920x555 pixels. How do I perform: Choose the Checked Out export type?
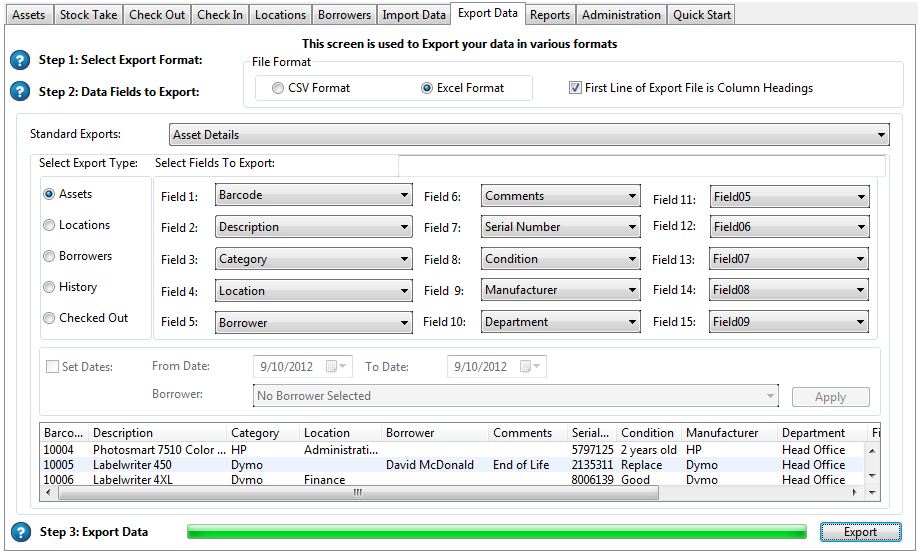[x=49, y=319]
